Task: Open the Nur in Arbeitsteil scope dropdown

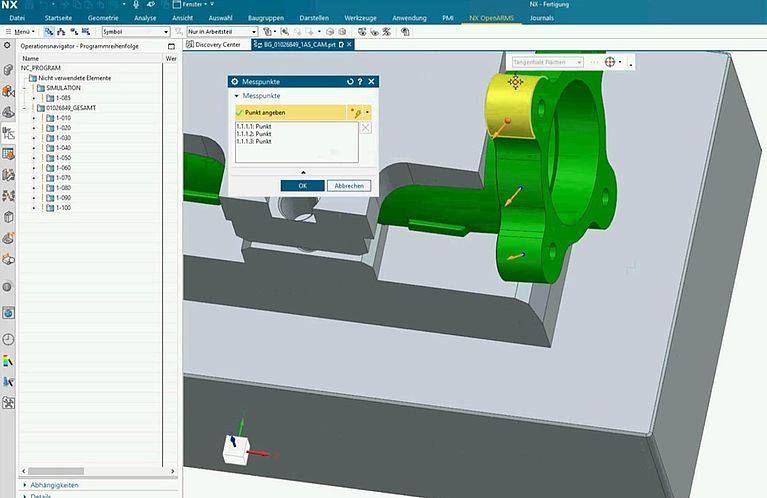Action: click(x=222, y=32)
